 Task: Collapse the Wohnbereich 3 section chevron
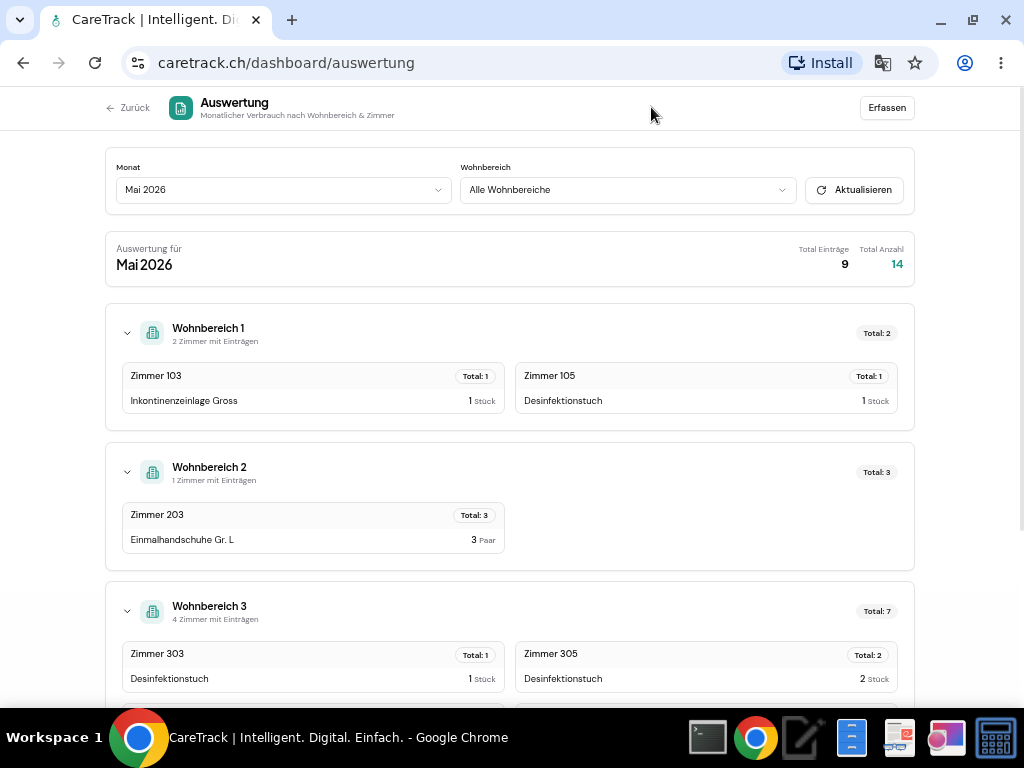pos(127,611)
